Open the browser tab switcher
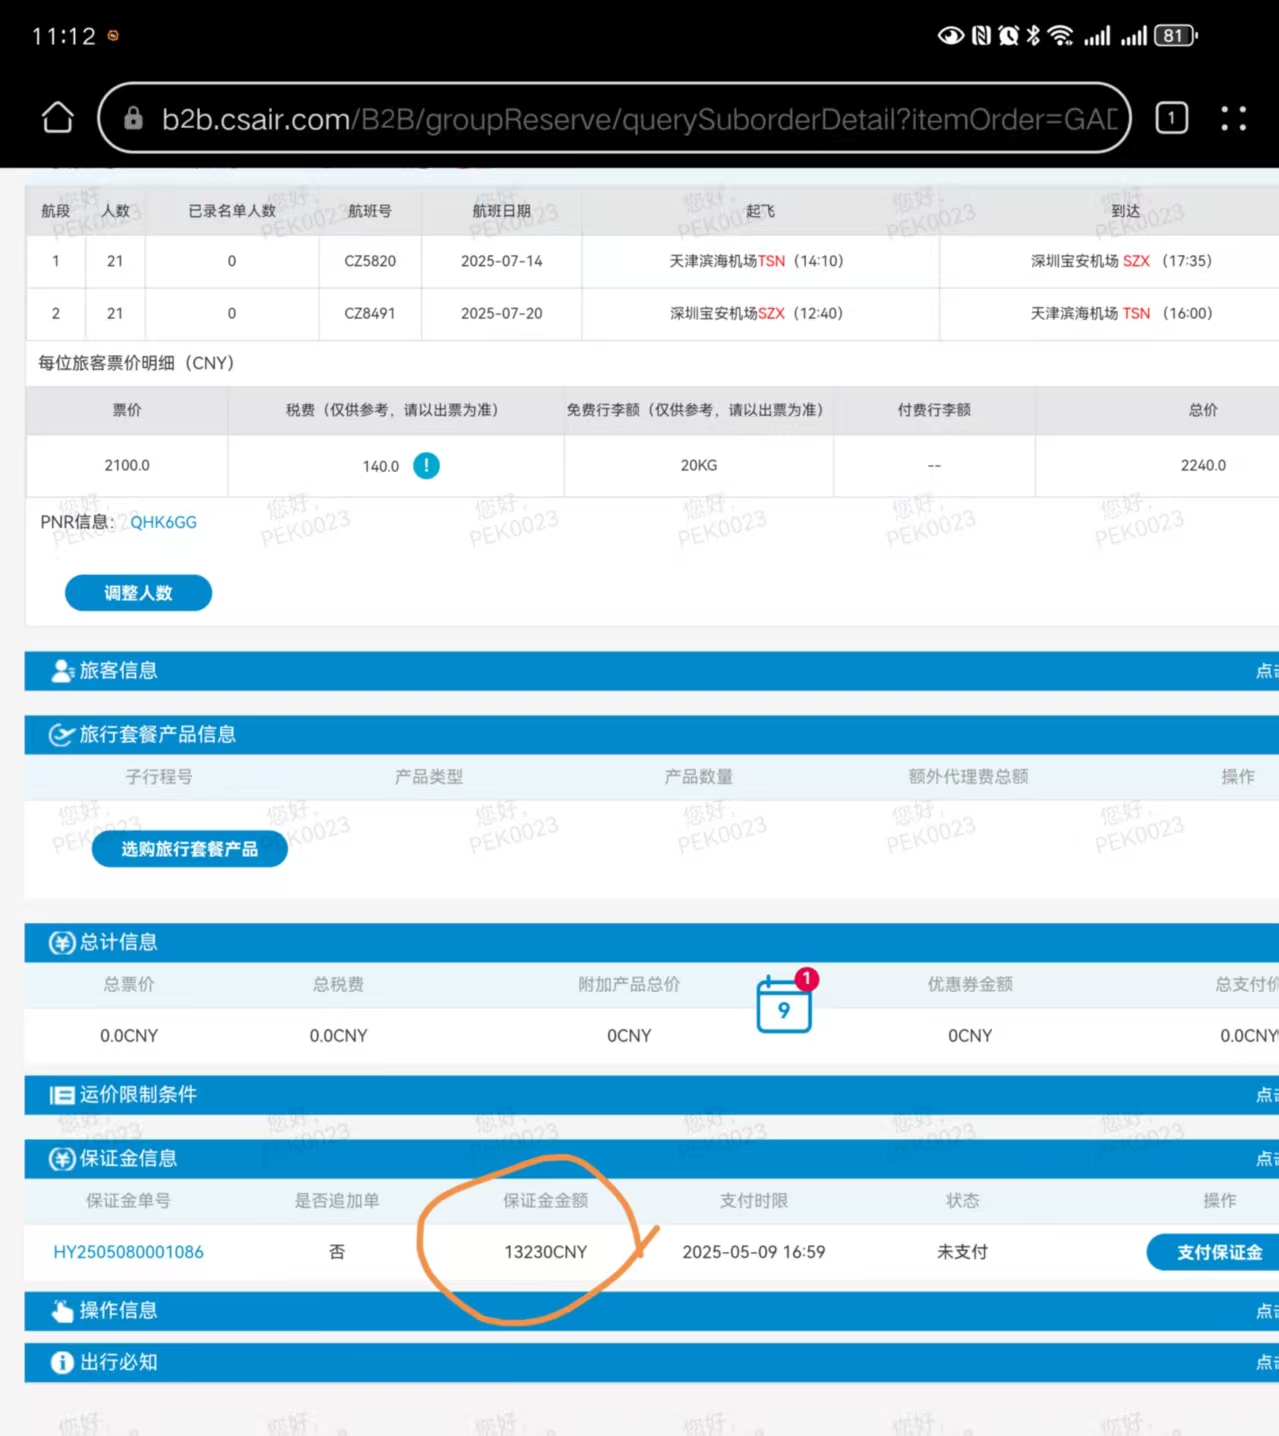Screen dimensions: 1279x1436 point(1171,118)
